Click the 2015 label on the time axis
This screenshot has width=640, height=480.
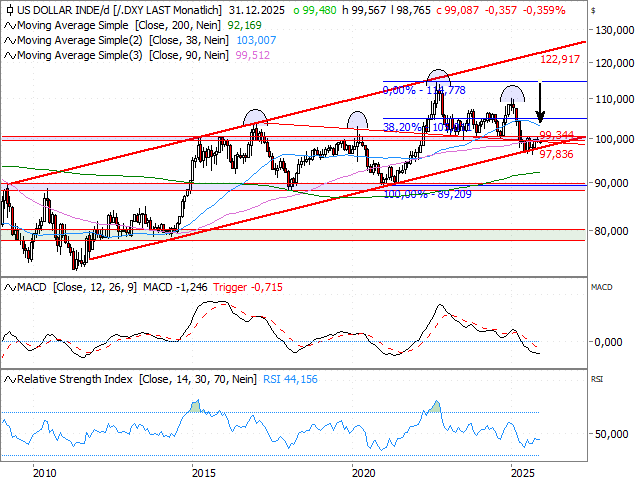pos(203,470)
